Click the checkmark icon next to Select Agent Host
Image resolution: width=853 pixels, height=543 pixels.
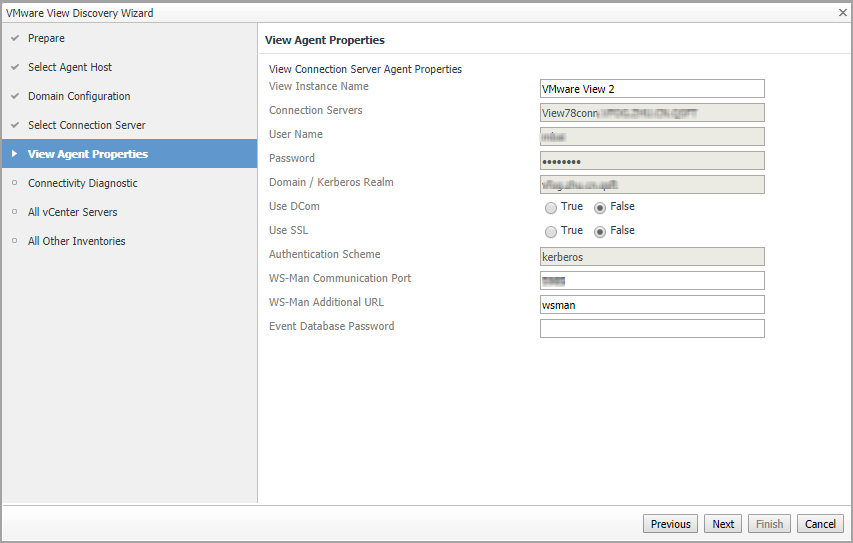[14, 67]
